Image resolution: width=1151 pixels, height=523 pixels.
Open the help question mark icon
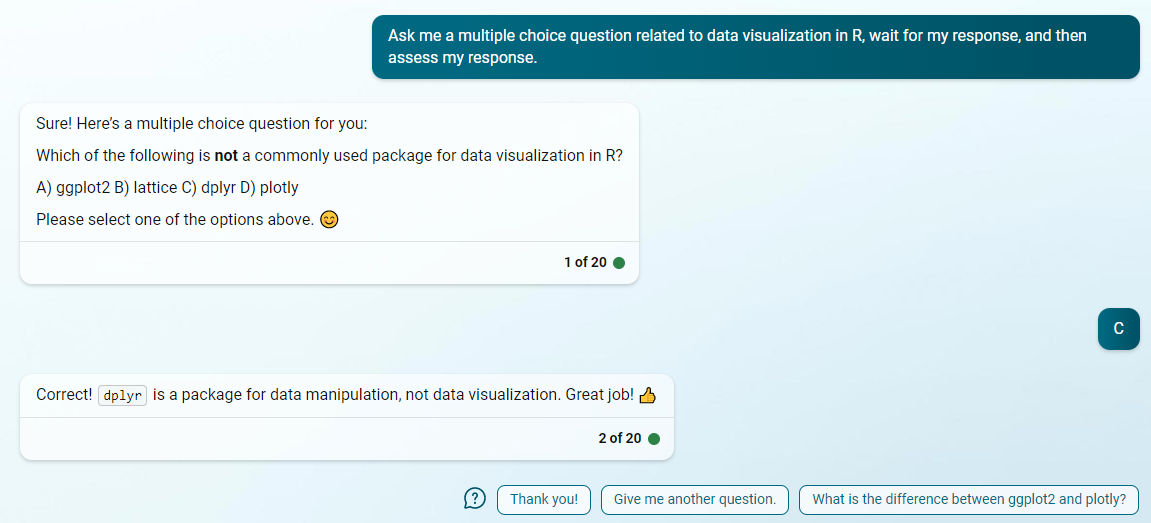click(475, 499)
